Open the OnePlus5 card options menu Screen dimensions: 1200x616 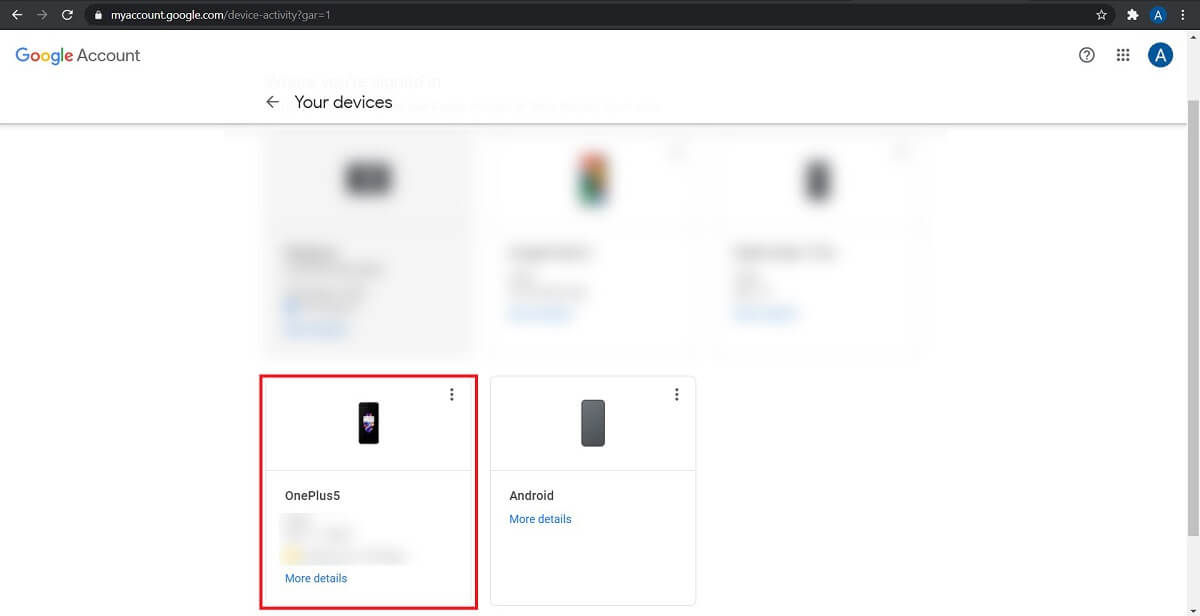pyautogui.click(x=451, y=394)
